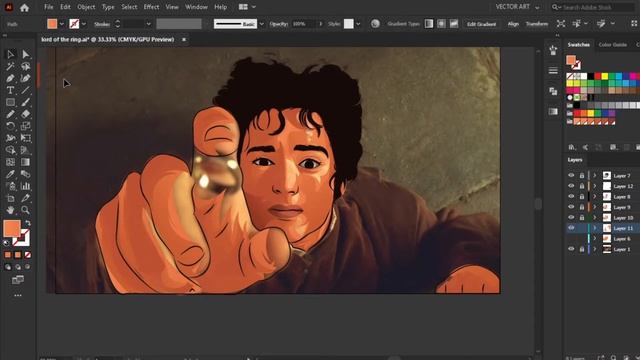Open the Recolor Artwork icon in the control bar
640x360 pixels.
click(x=375, y=24)
